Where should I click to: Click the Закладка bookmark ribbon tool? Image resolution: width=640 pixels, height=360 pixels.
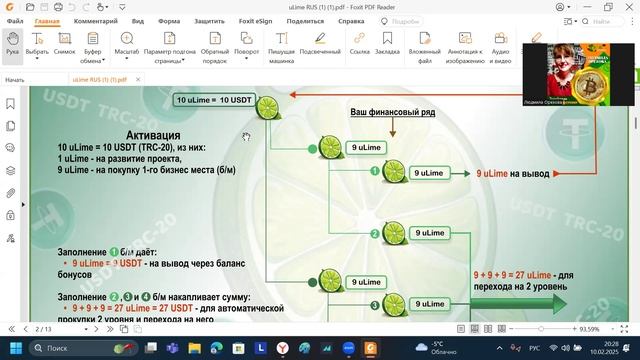387,43
